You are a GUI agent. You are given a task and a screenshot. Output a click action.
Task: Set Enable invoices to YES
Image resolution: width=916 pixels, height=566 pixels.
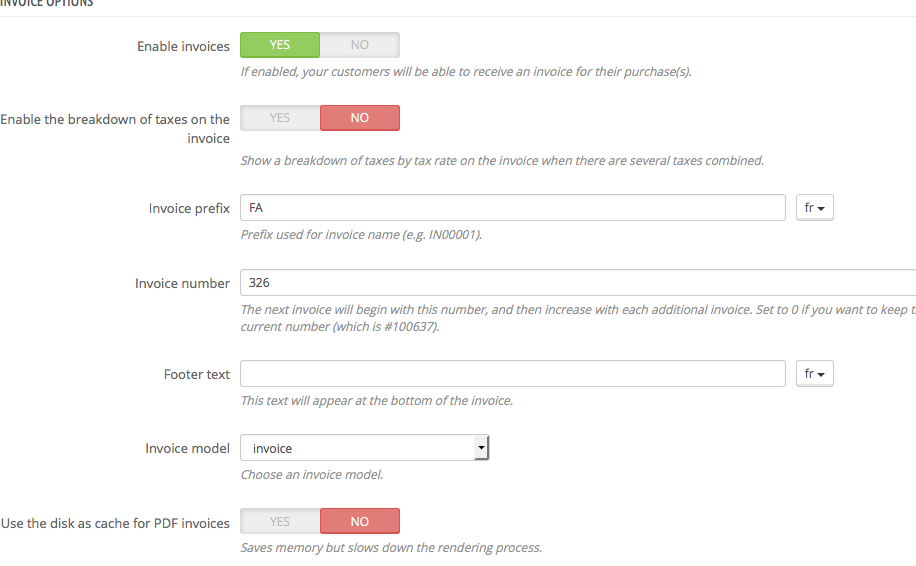(280, 45)
